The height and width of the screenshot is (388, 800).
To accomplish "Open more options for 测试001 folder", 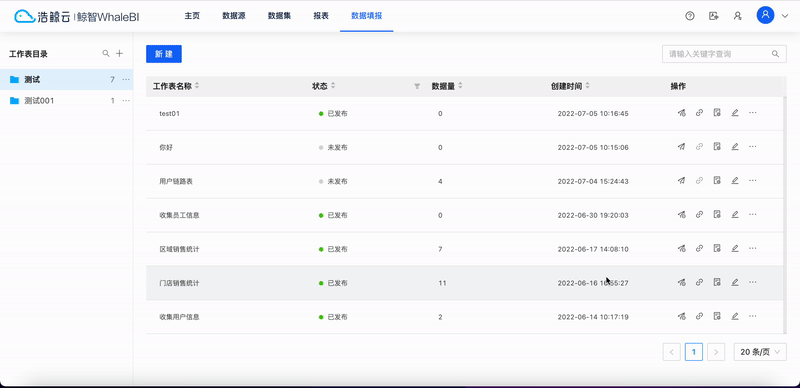I will (126, 101).
